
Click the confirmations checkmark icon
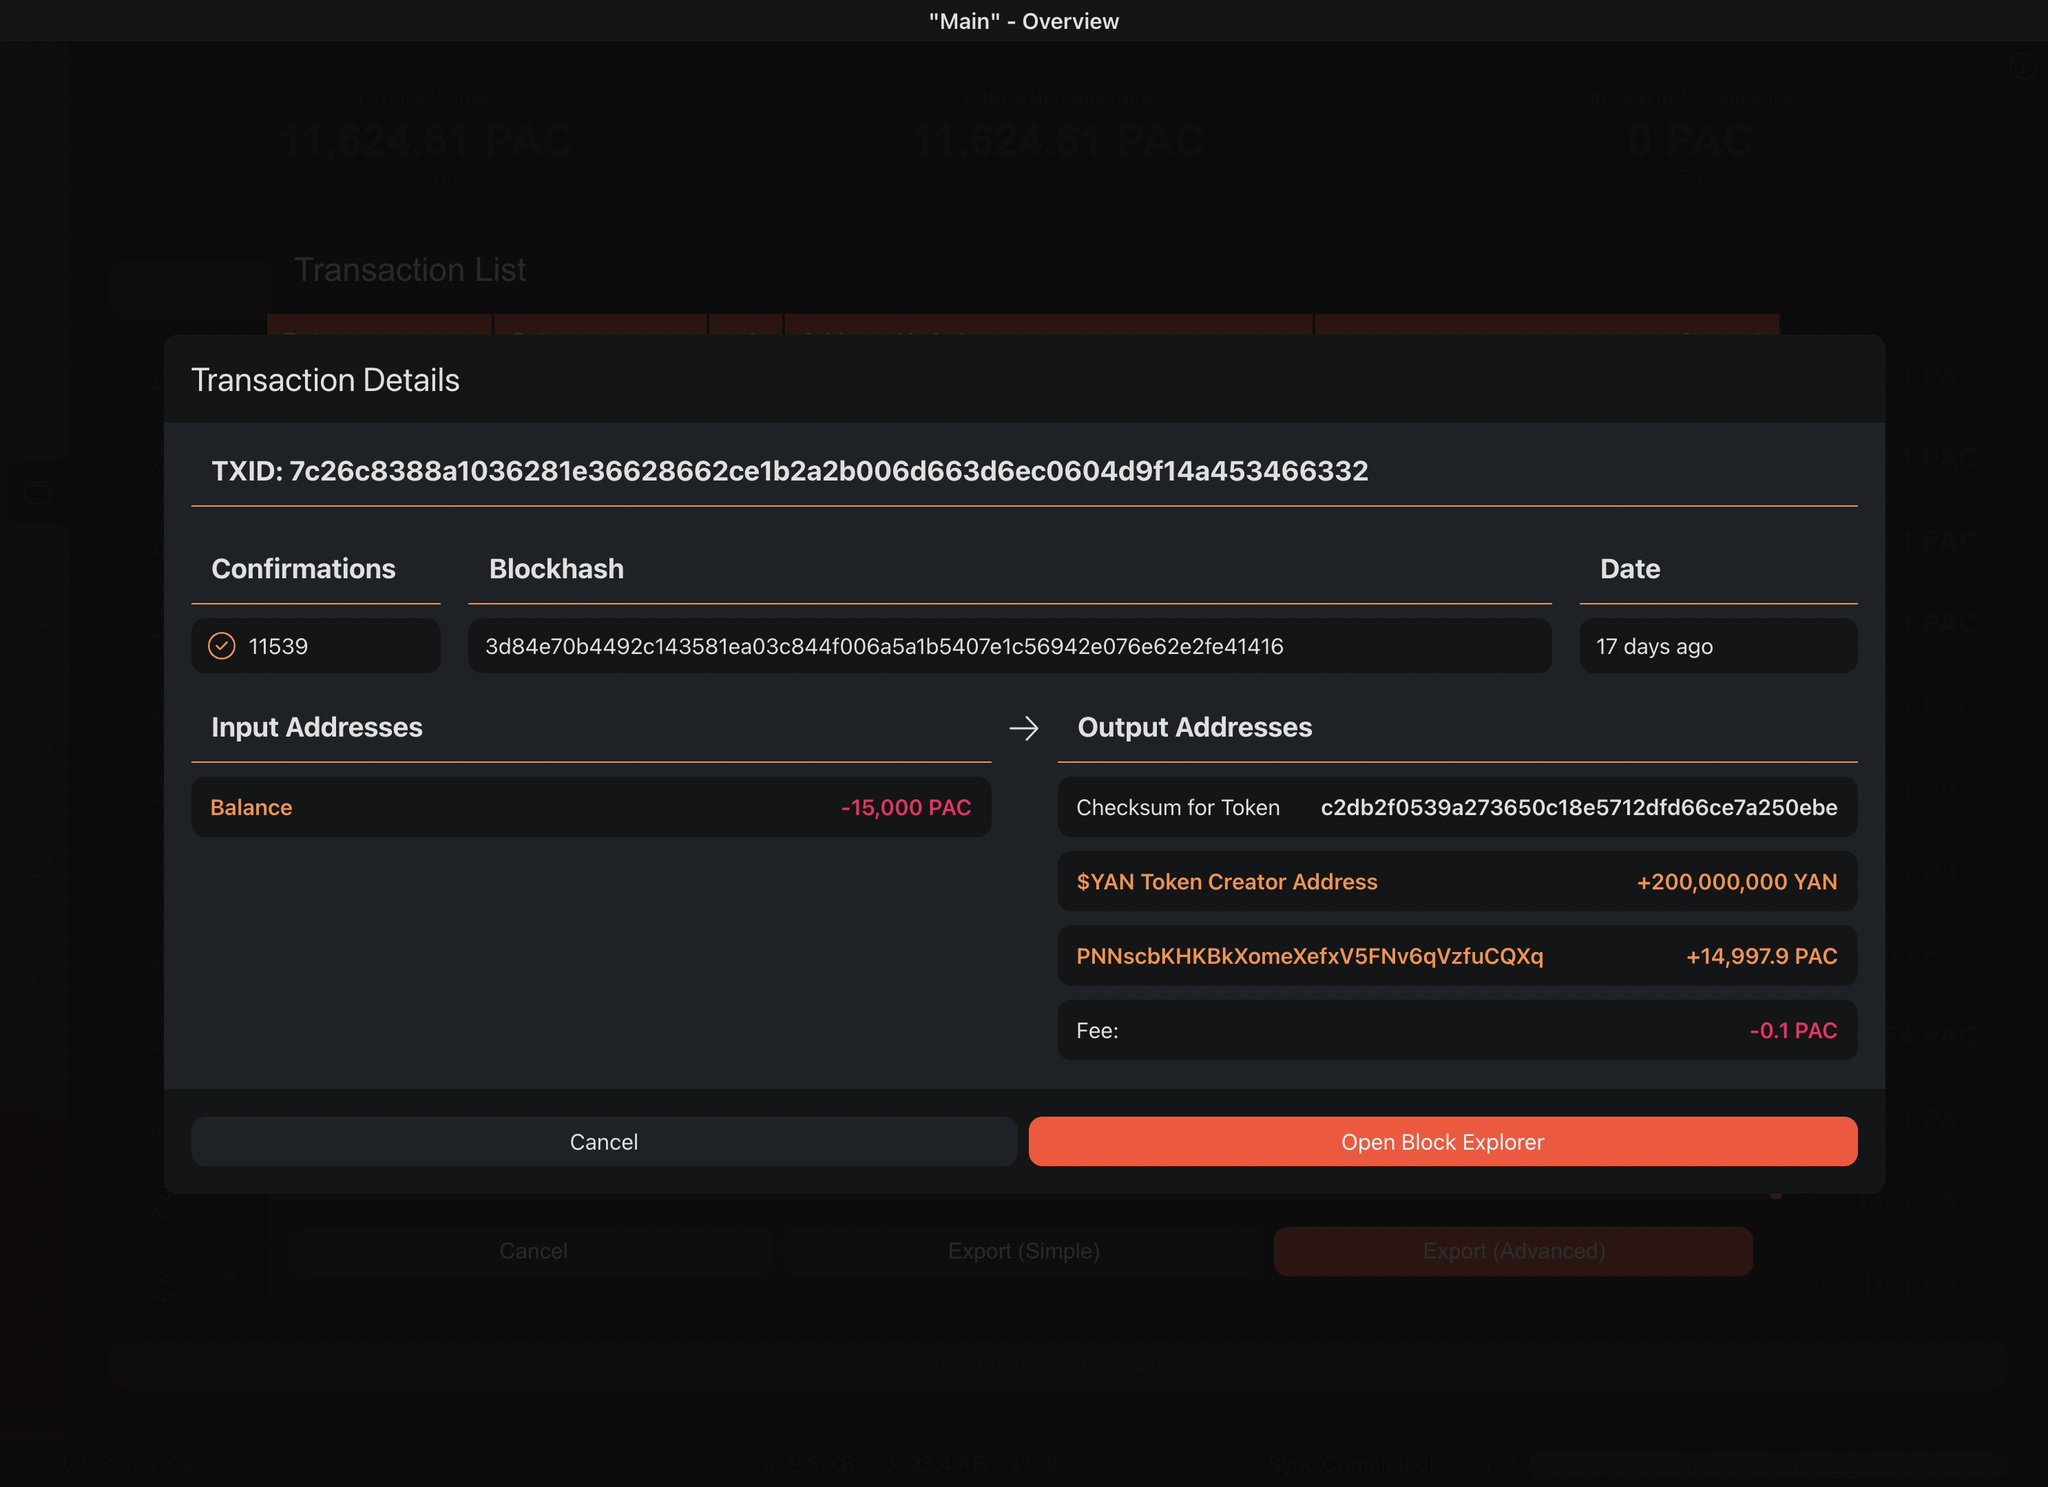pyautogui.click(x=224, y=646)
